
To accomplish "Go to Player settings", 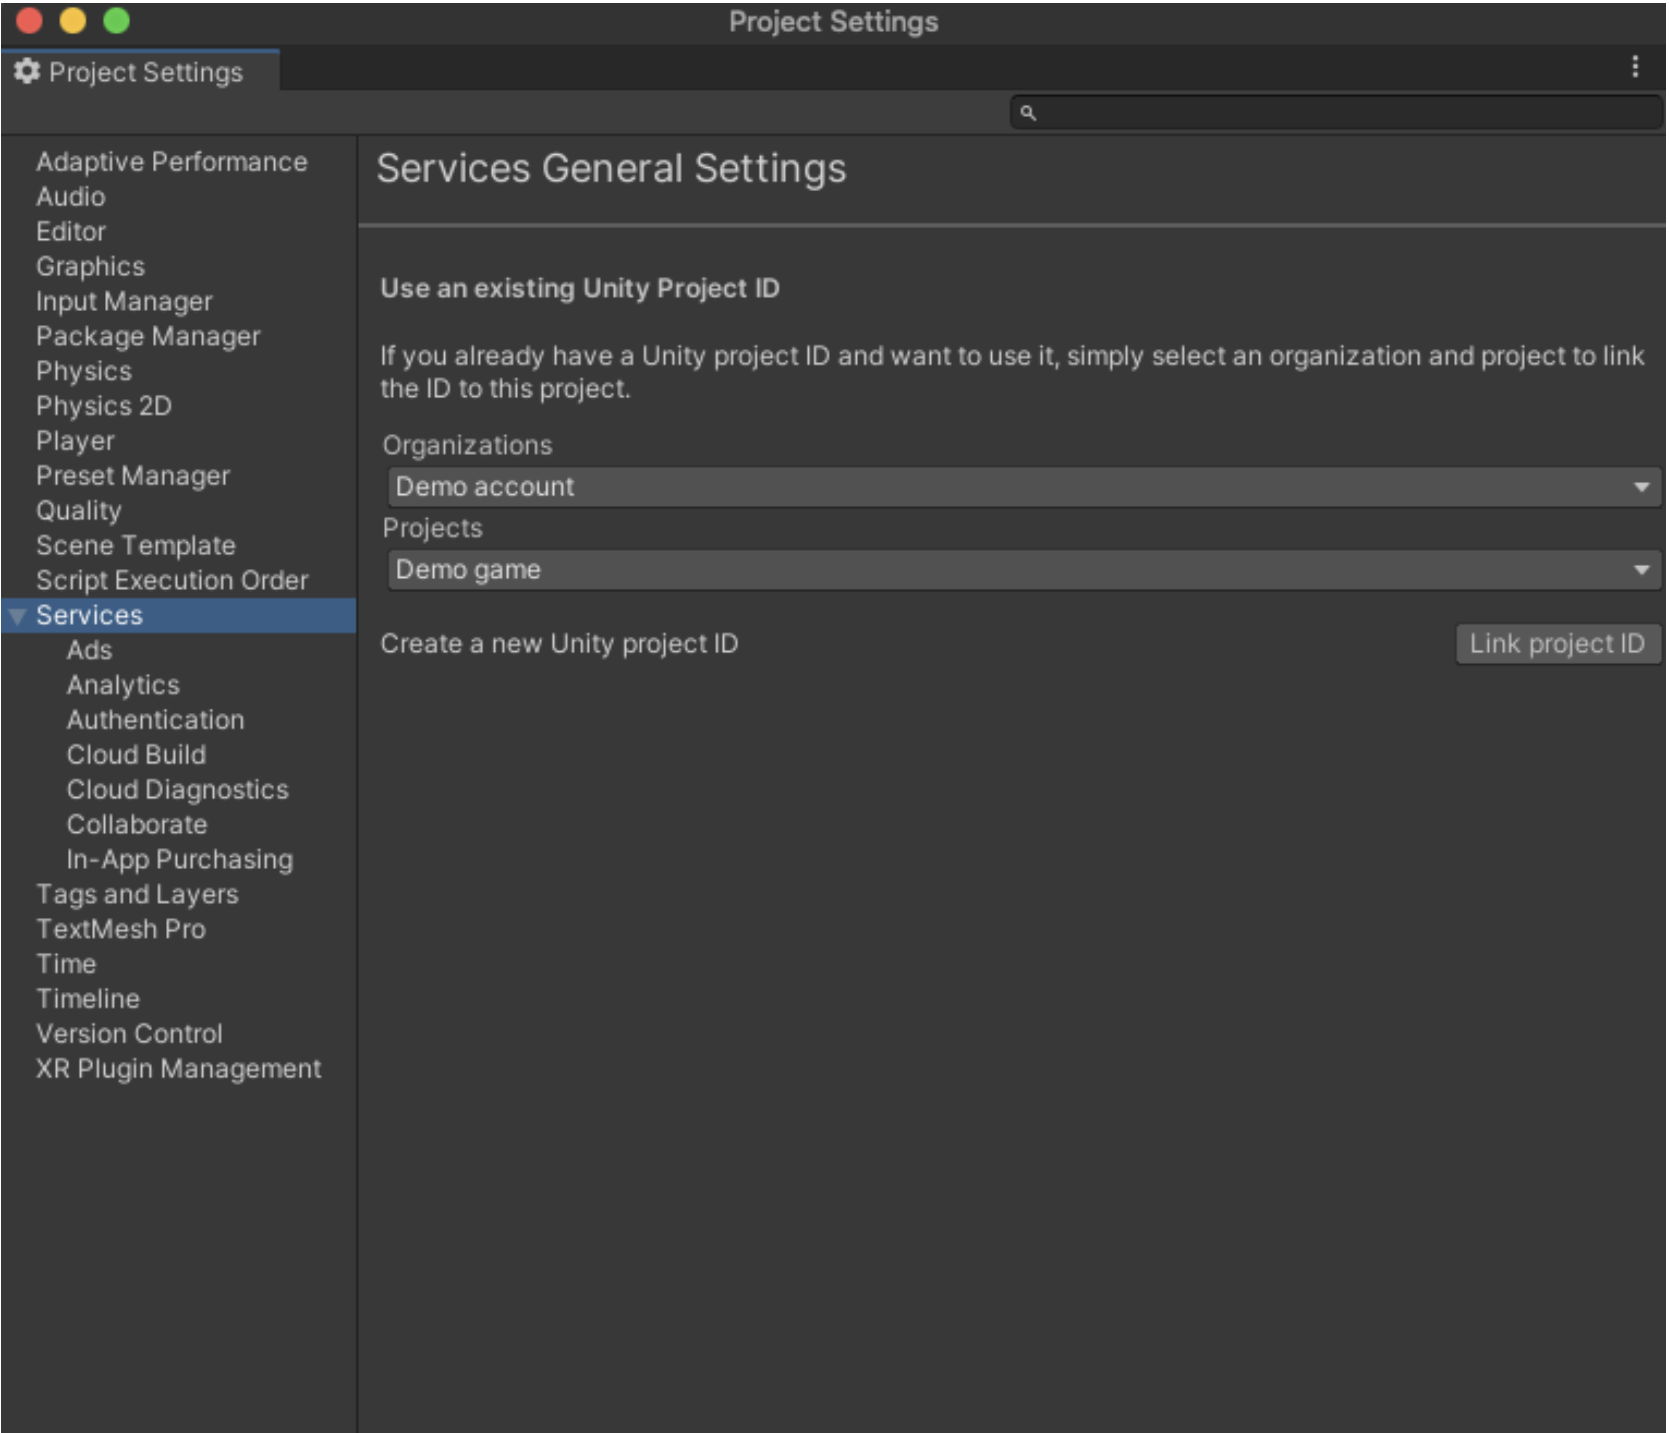I will (x=75, y=441).
